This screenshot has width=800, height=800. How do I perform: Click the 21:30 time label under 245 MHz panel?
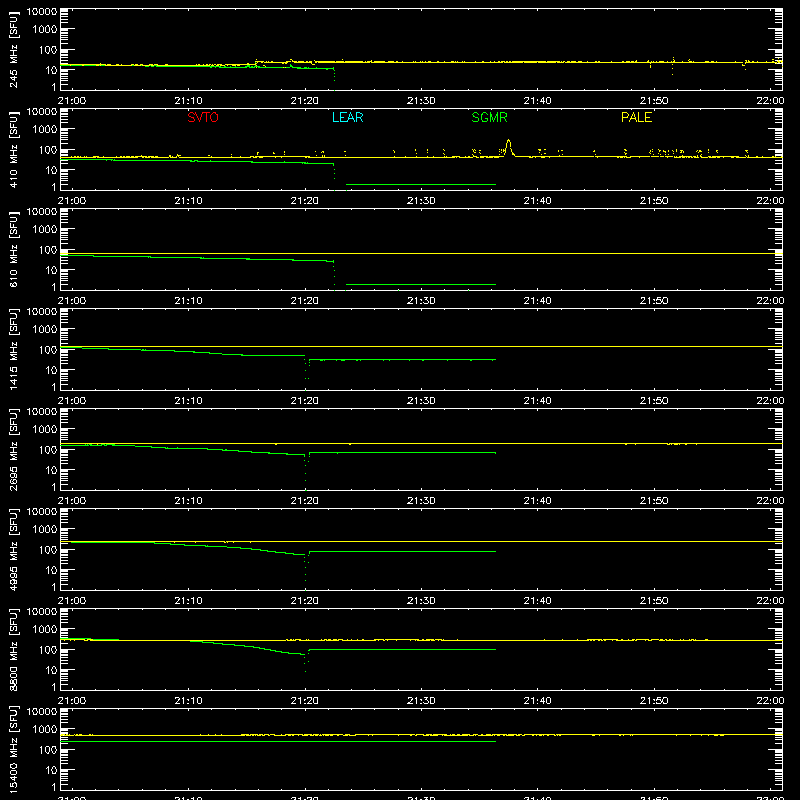coord(421,101)
